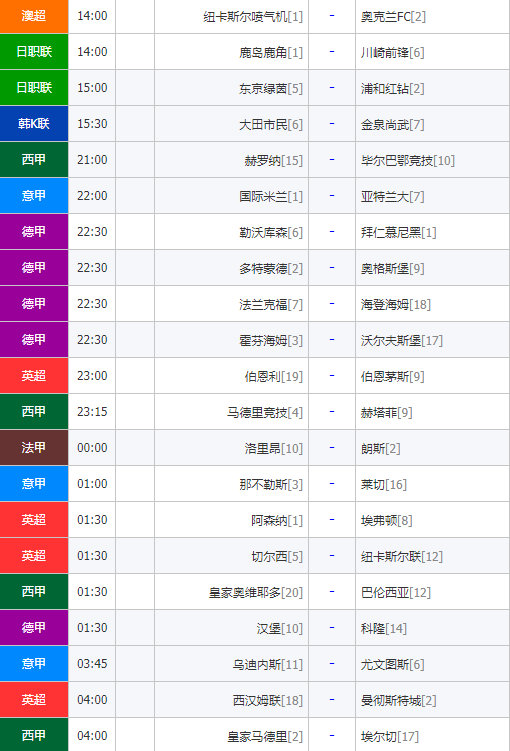This screenshot has width=510, height=751.
Task: Click team 霍芬海姆[3]
Action: coord(271,341)
